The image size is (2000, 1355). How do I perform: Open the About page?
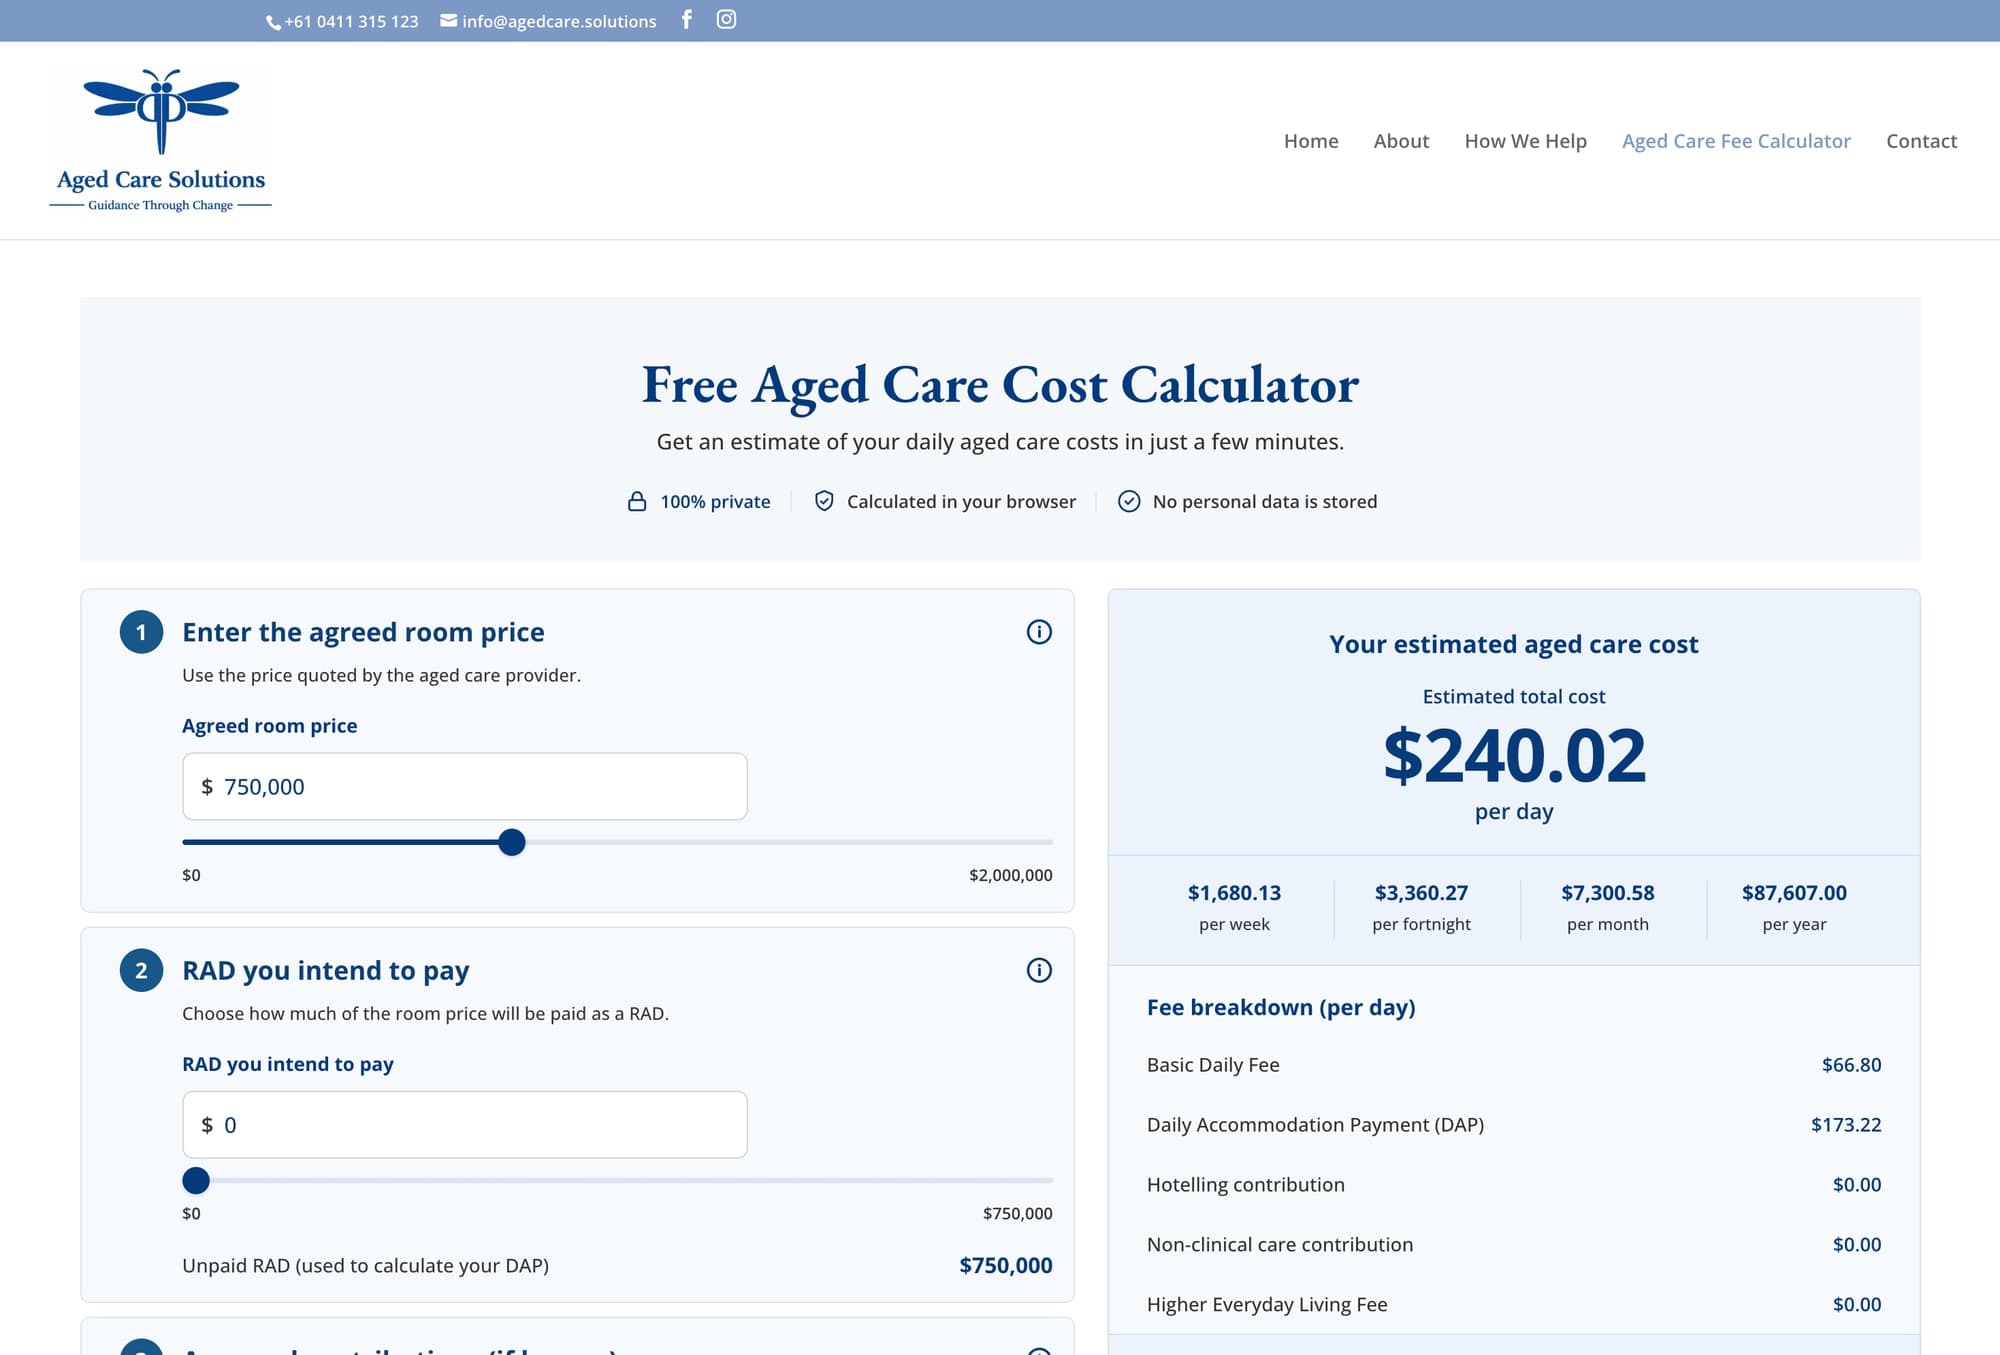tap(1401, 141)
